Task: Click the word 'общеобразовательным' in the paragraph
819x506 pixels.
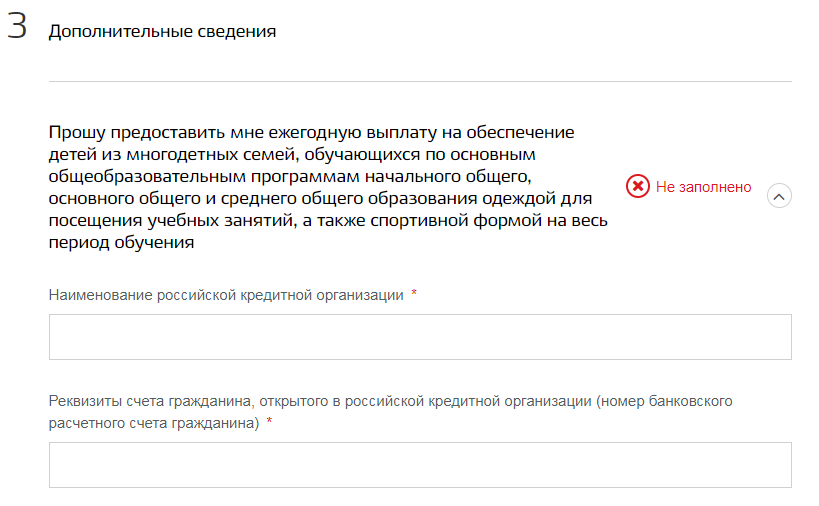Action: point(147,176)
